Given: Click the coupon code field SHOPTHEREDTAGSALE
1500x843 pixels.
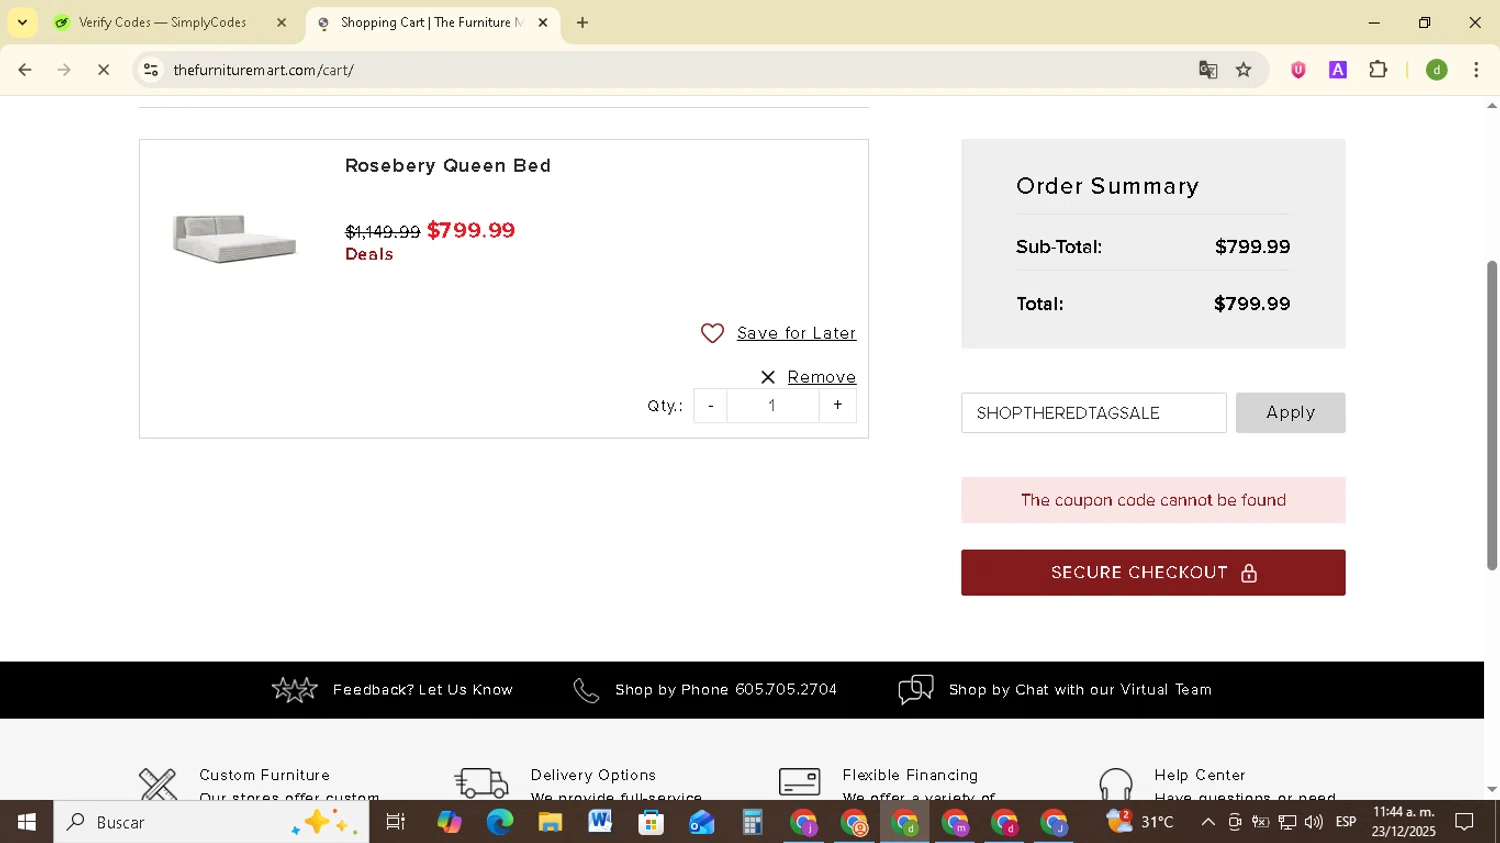Looking at the screenshot, I should [x=1094, y=413].
